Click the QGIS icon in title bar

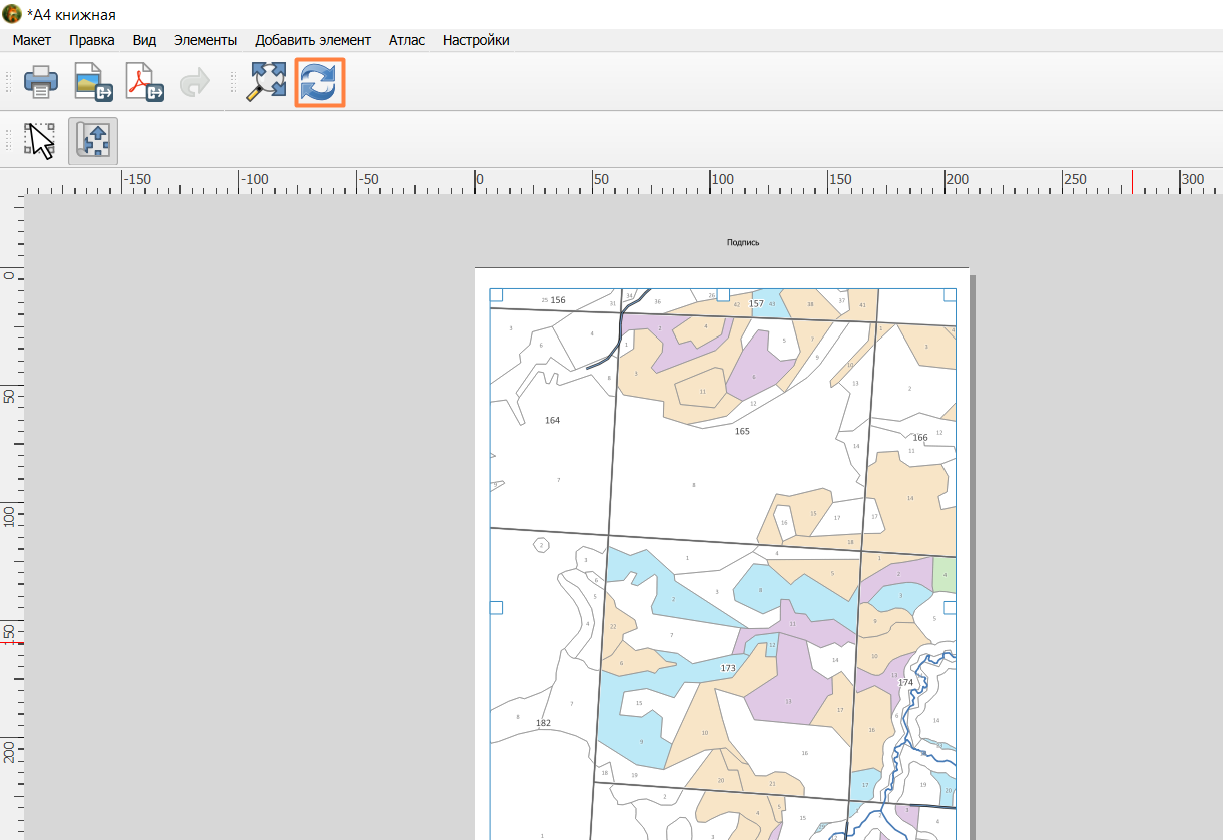[x=12, y=14]
